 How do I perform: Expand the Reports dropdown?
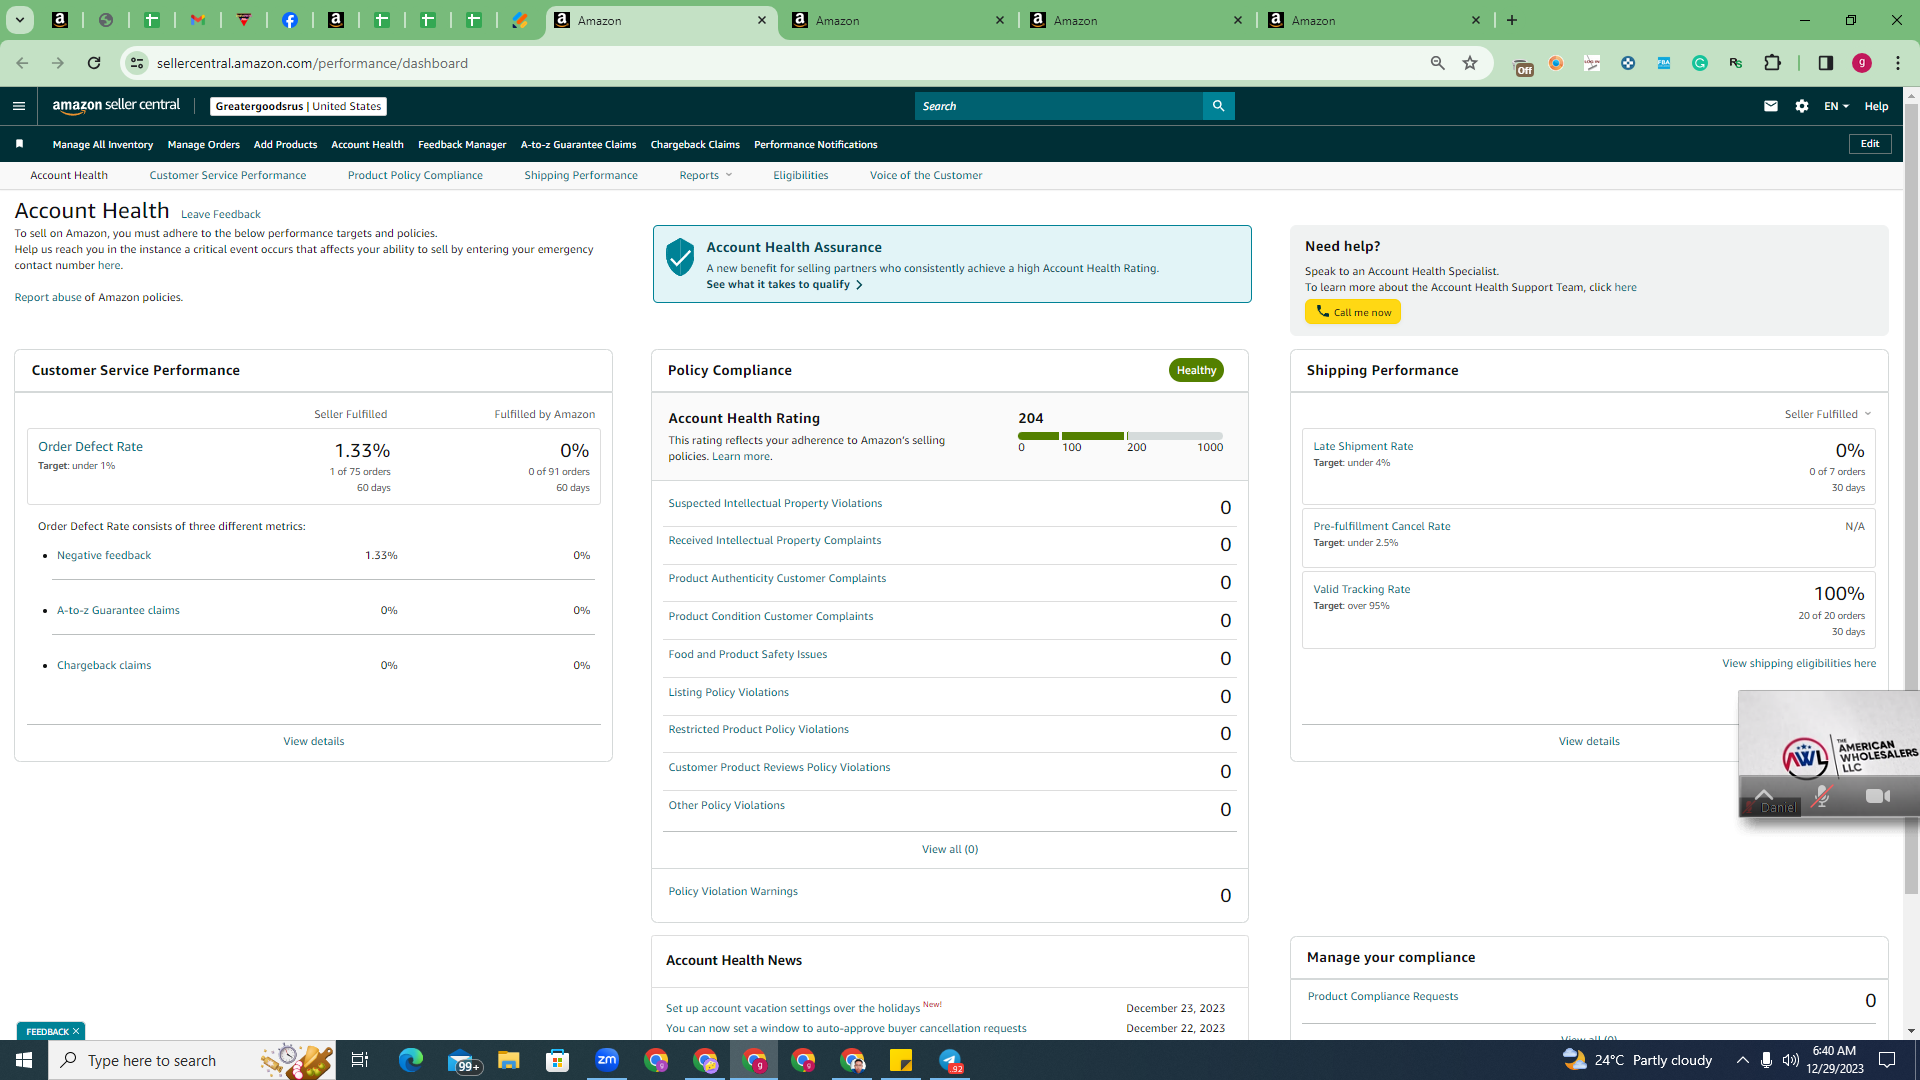(x=706, y=175)
